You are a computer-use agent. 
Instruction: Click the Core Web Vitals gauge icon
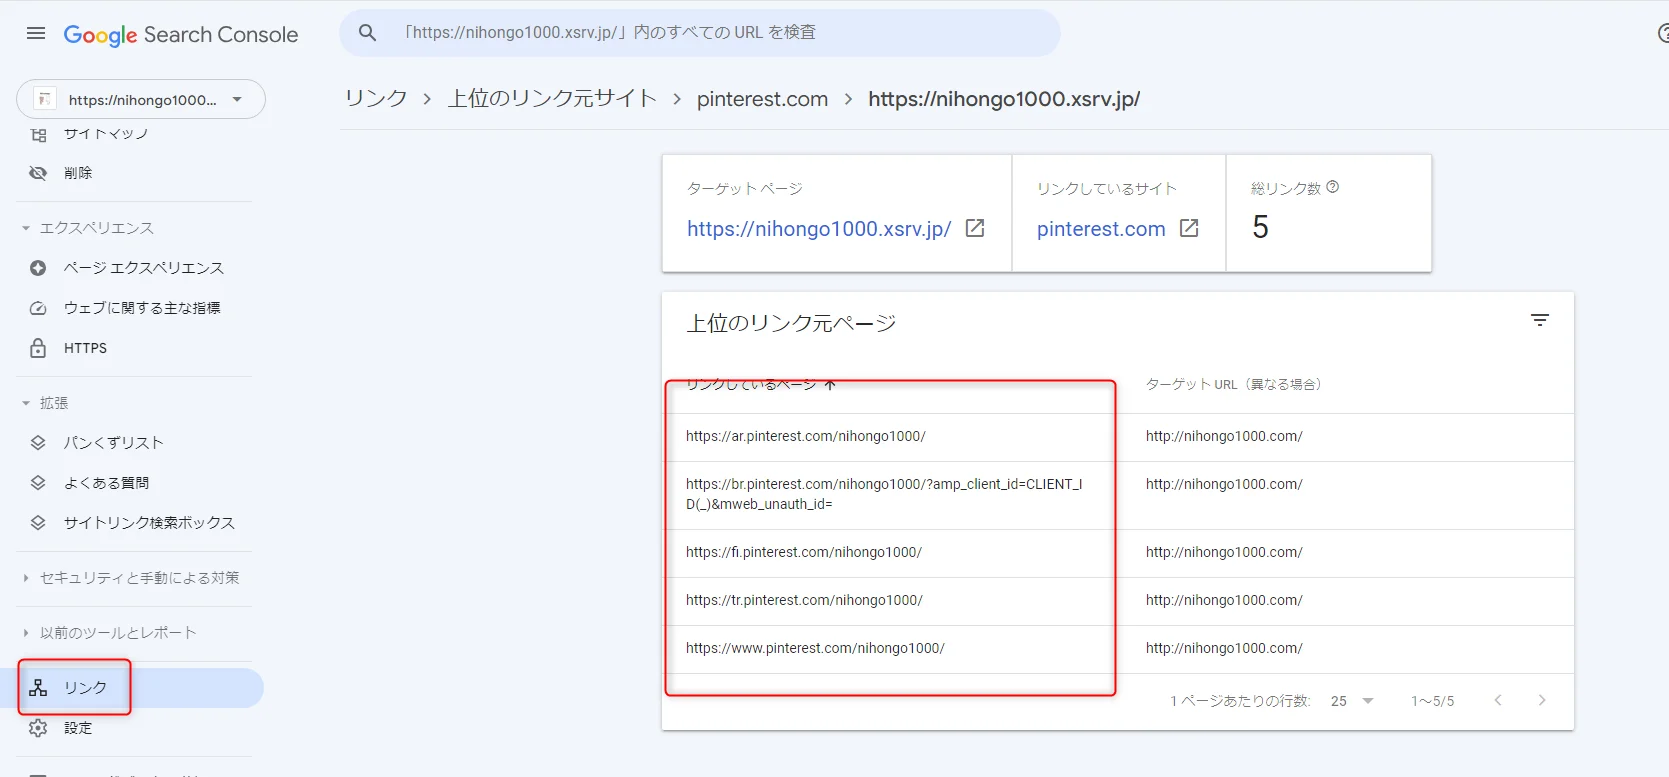pyautogui.click(x=38, y=308)
